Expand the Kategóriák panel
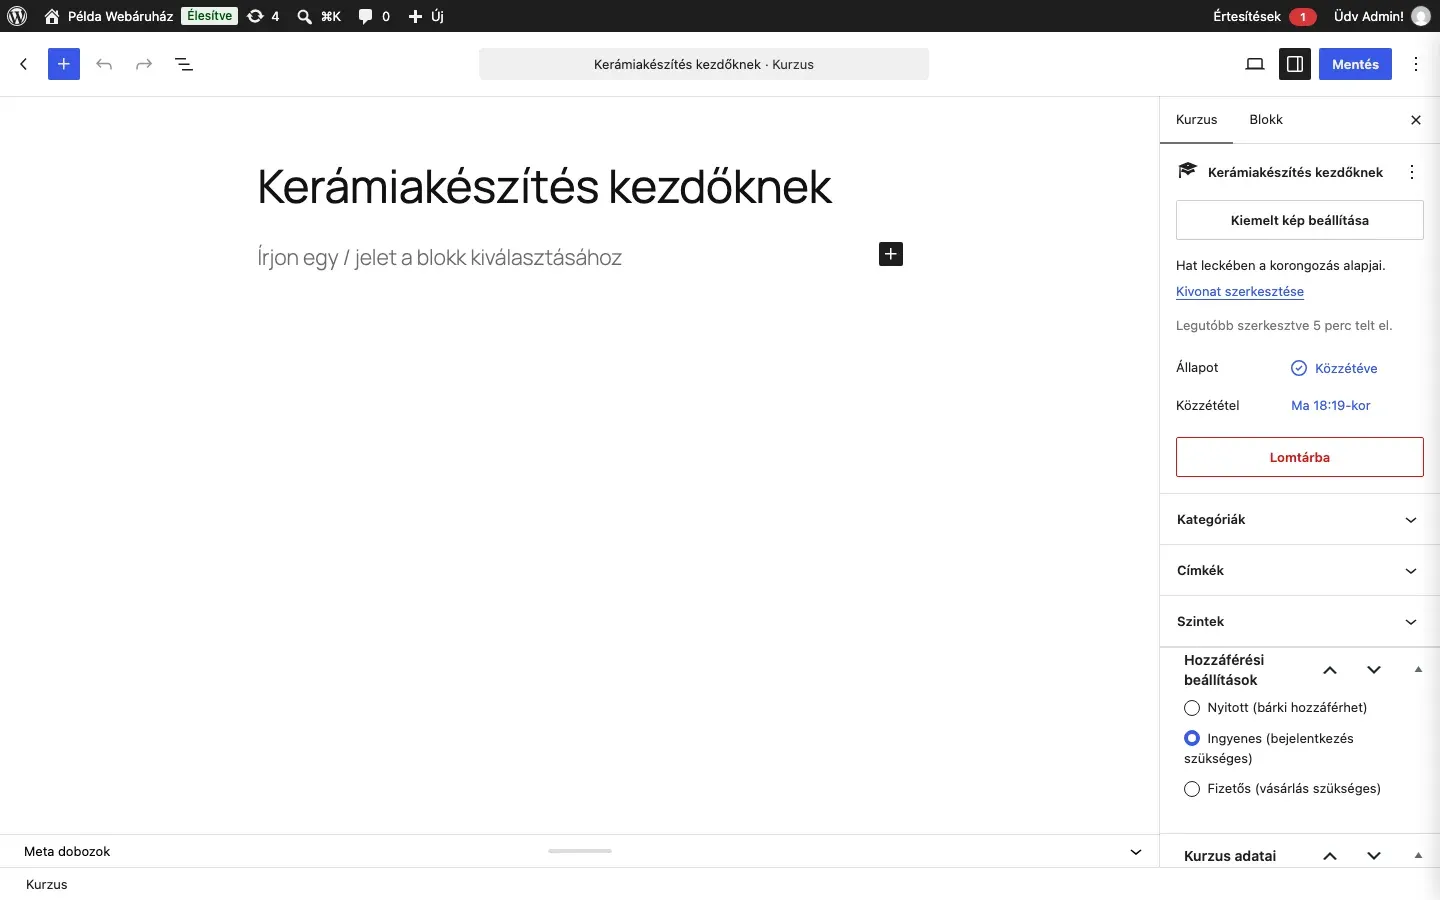Screen dimensions: 1440x900 (x=1300, y=520)
